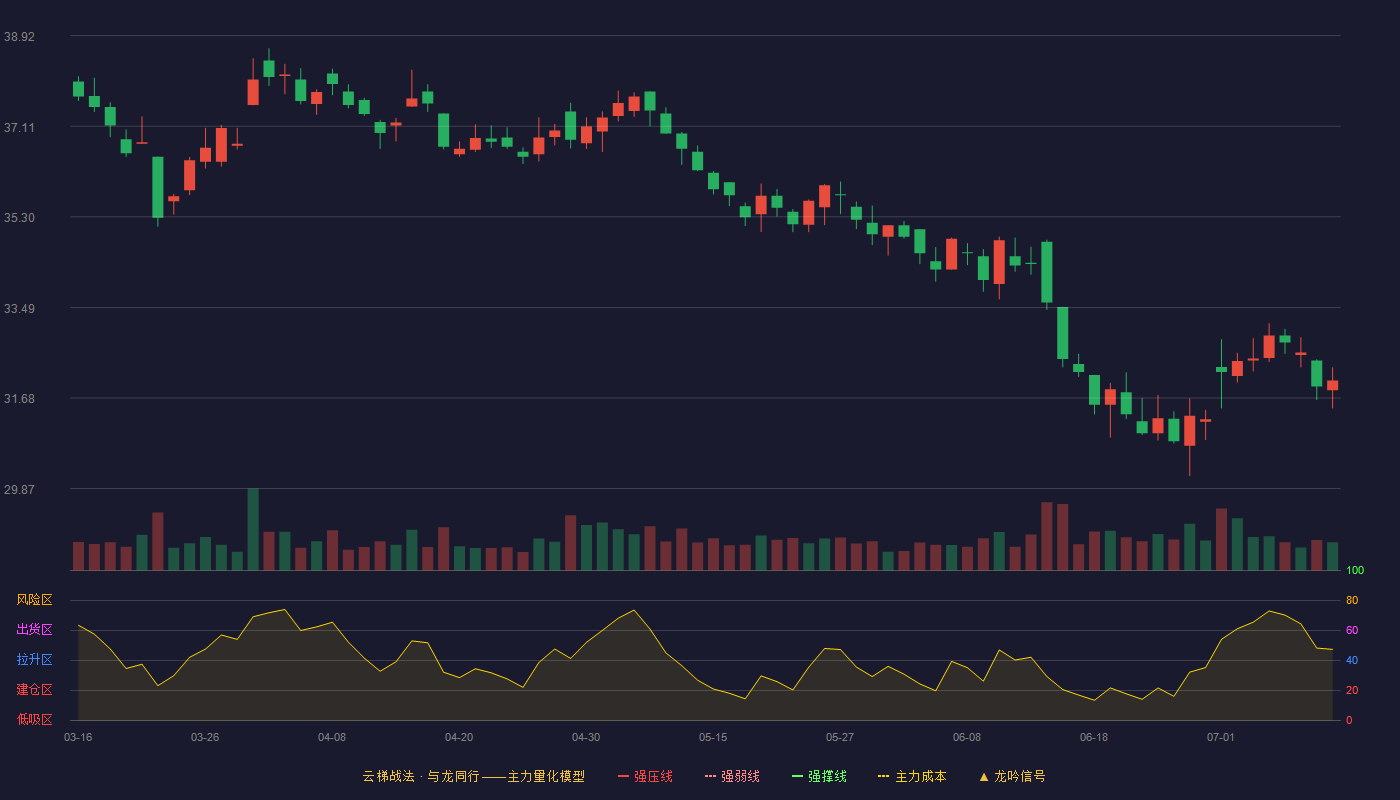Toggle the 龙吟信号 triangle legend item

click(x=1012, y=776)
